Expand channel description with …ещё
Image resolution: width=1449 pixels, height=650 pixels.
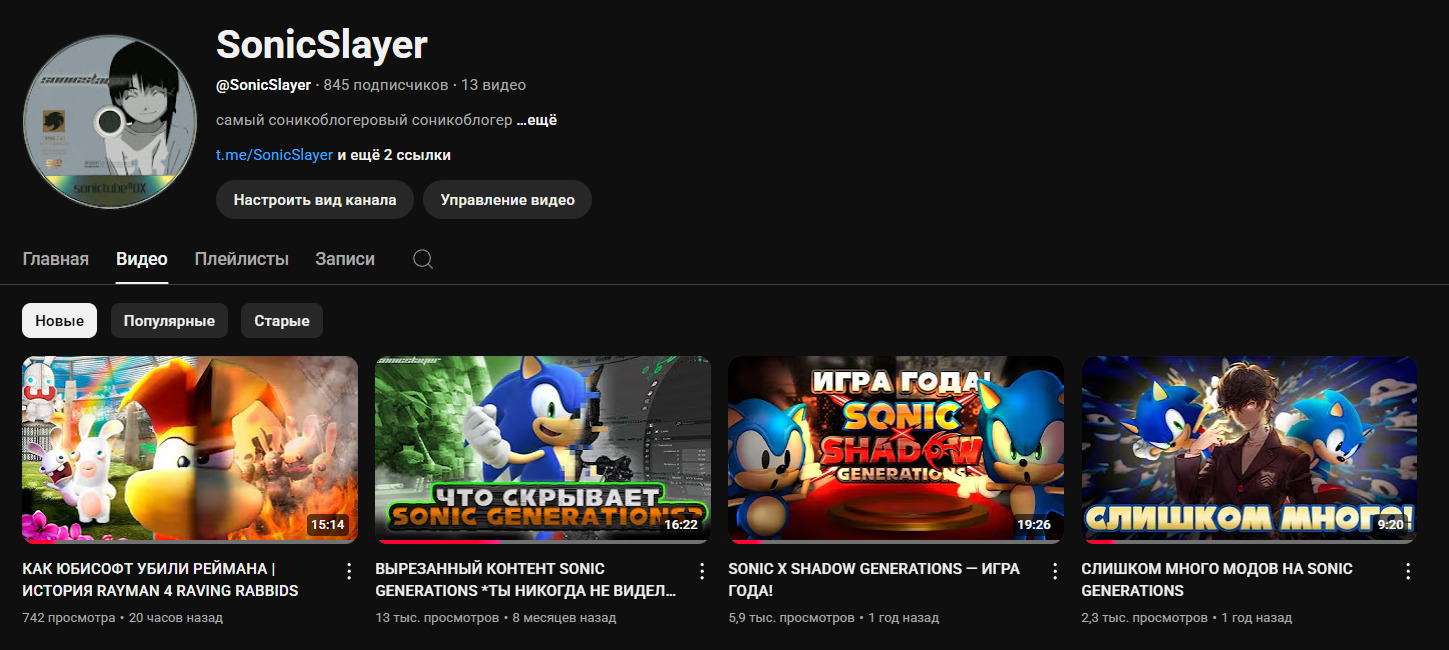tap(537, 120)
